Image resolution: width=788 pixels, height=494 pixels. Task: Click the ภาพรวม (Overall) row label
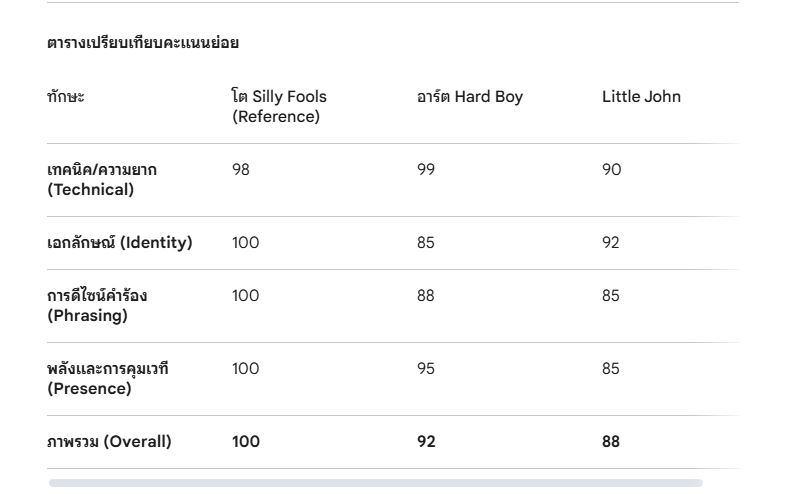pyautogui.click(x=109, y=442)
